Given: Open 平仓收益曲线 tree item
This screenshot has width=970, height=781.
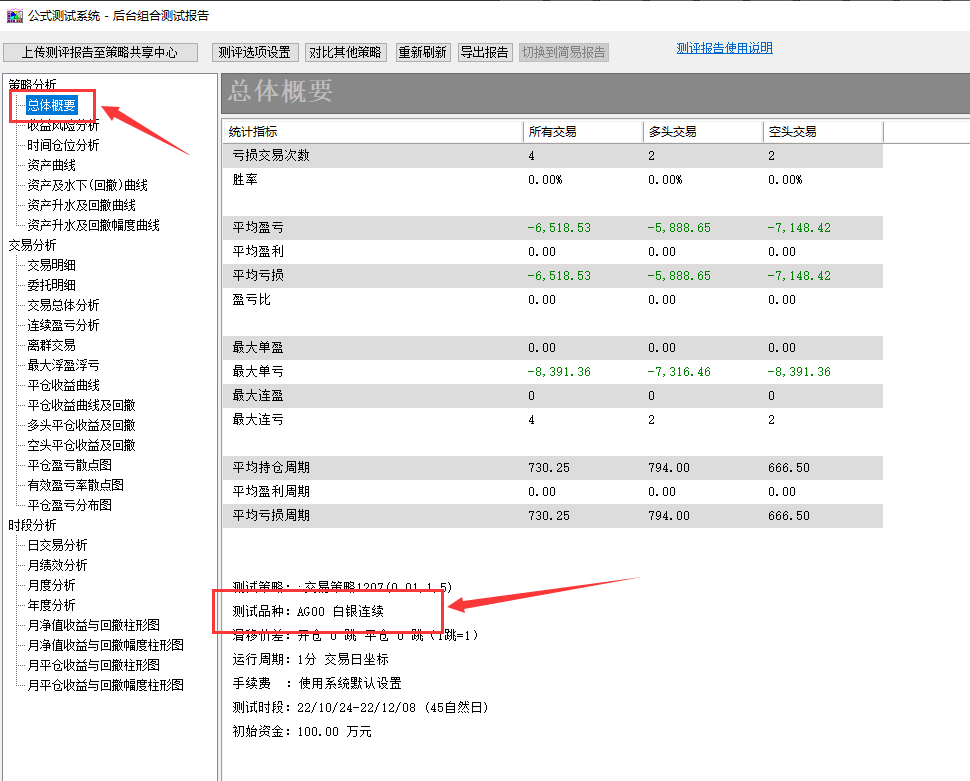Looking at the screenshot, I should [x=63, y=385].
